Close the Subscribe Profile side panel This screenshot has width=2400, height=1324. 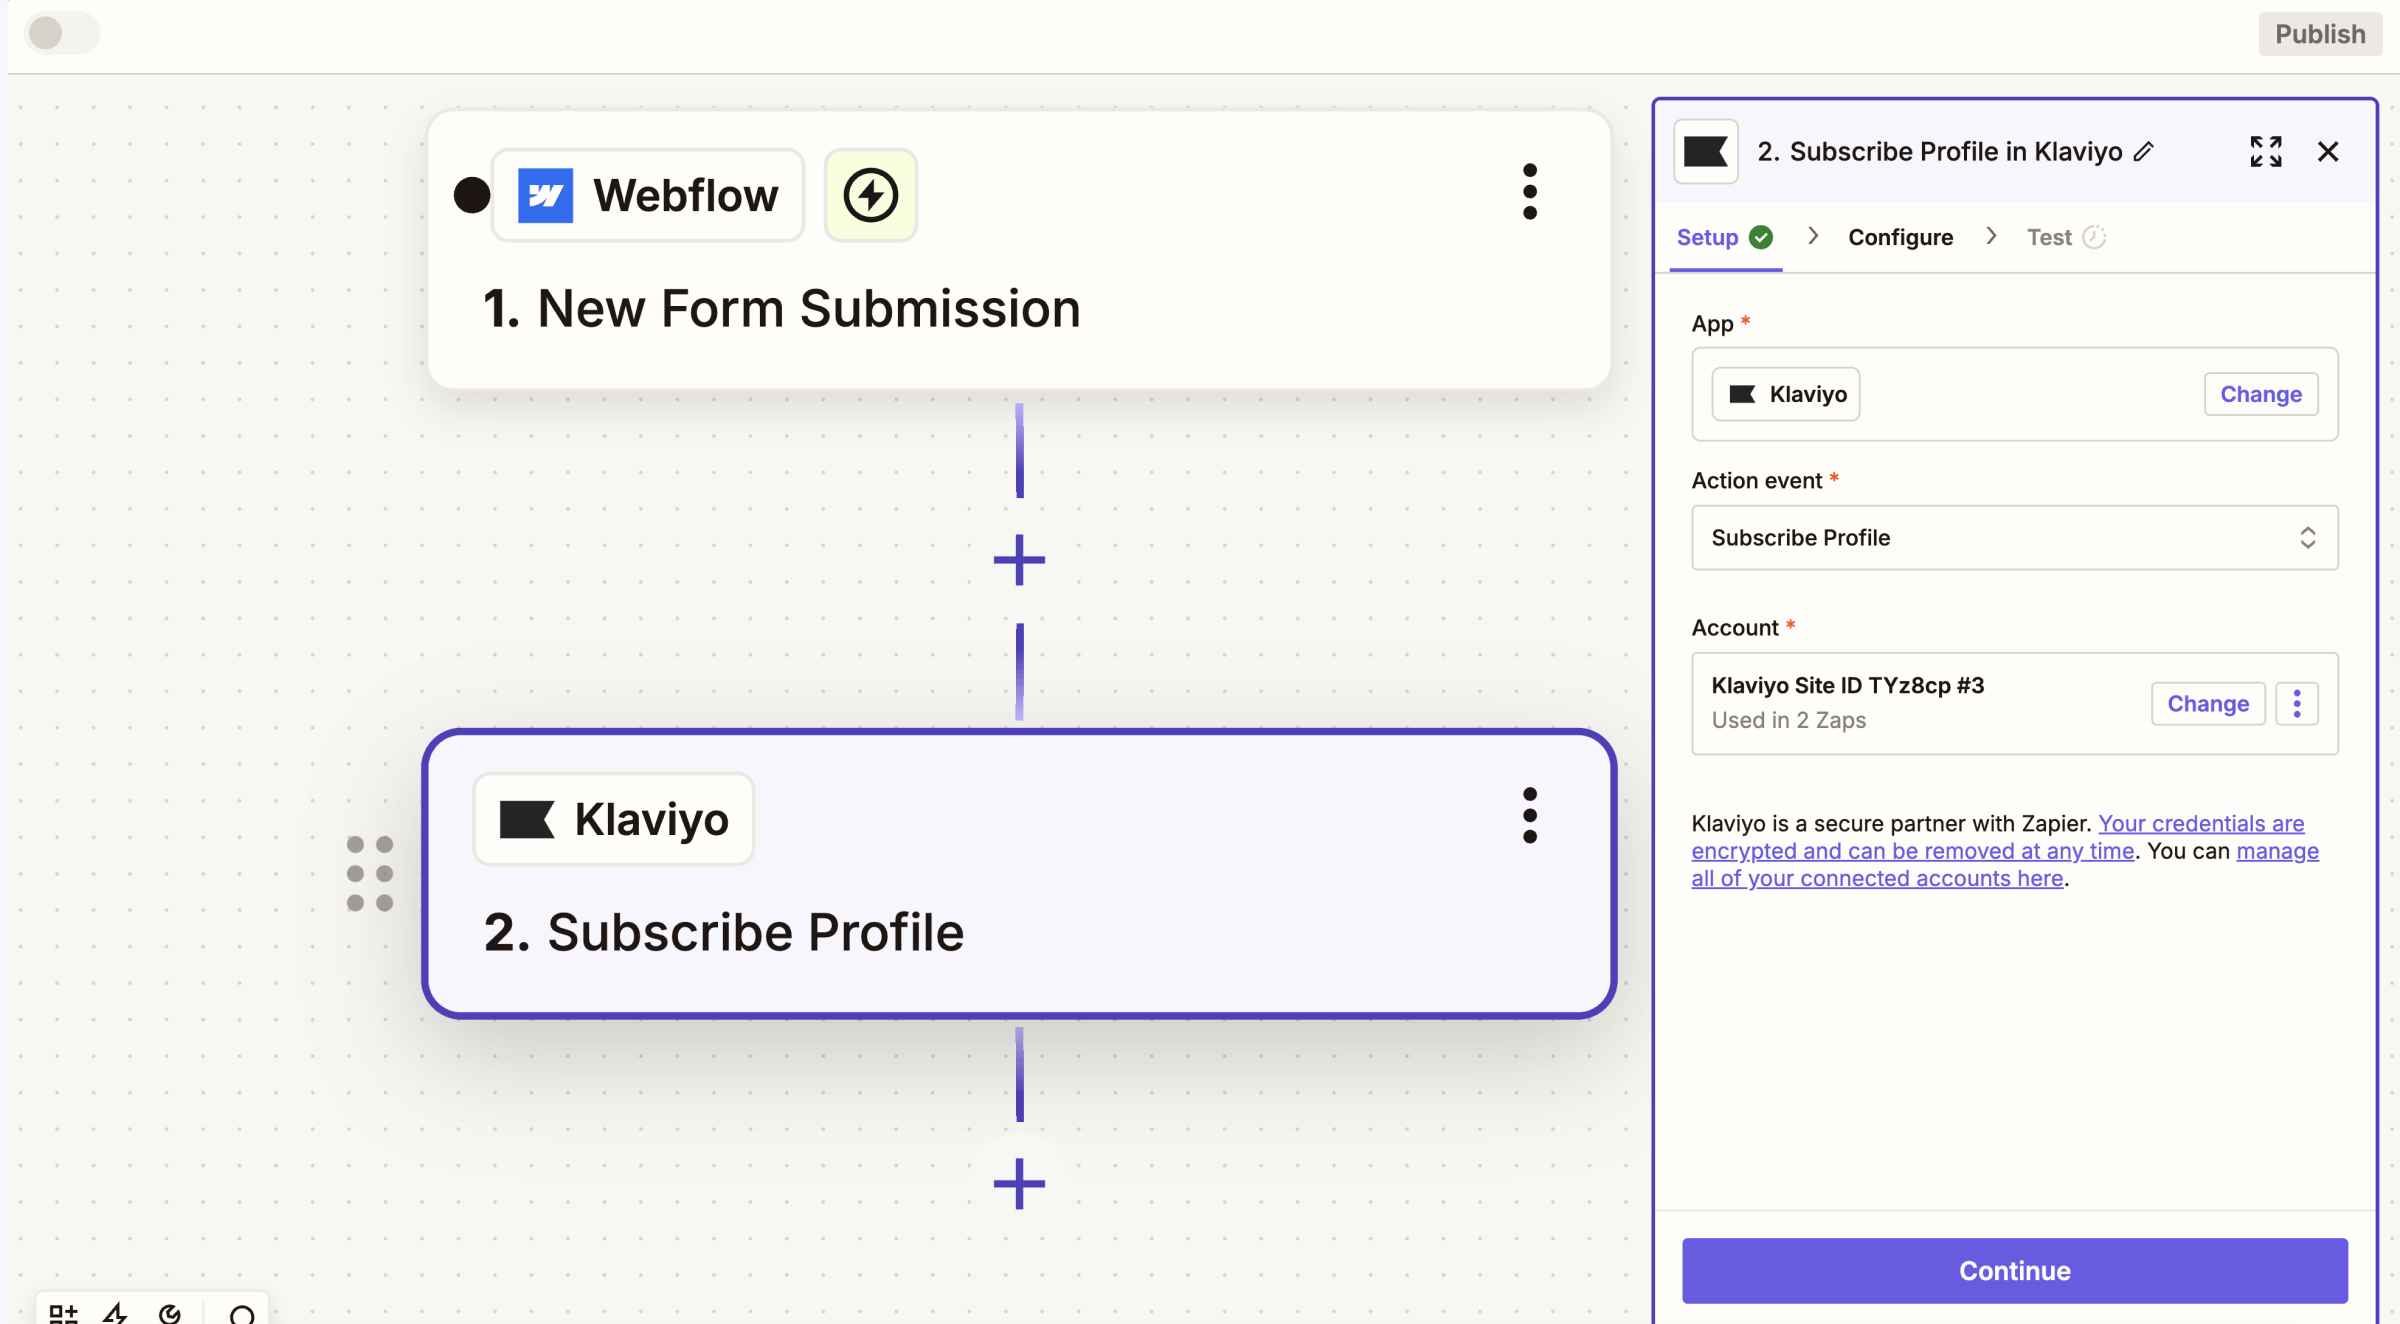(x=2328, y=151)
